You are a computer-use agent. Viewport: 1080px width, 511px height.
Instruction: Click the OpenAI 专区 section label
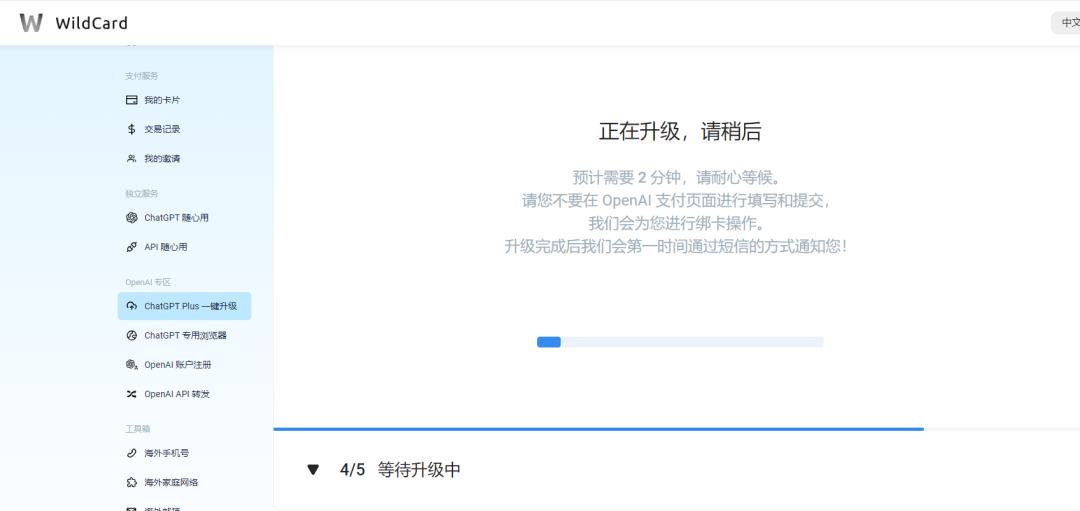[147, 282]
